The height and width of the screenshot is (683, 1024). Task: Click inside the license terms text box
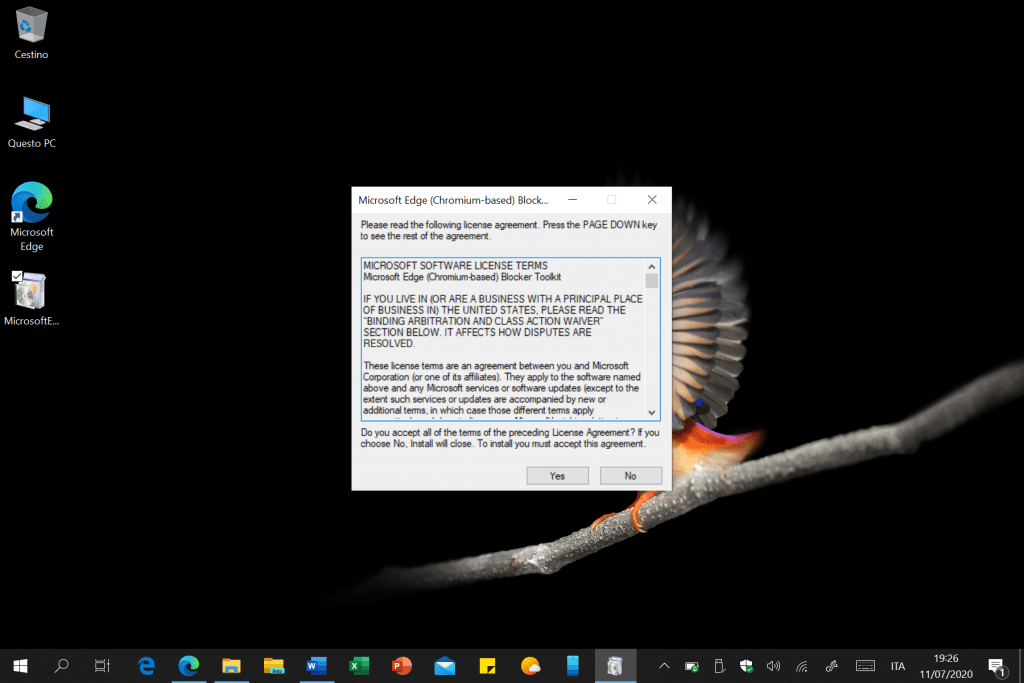(x=502, y=338)
